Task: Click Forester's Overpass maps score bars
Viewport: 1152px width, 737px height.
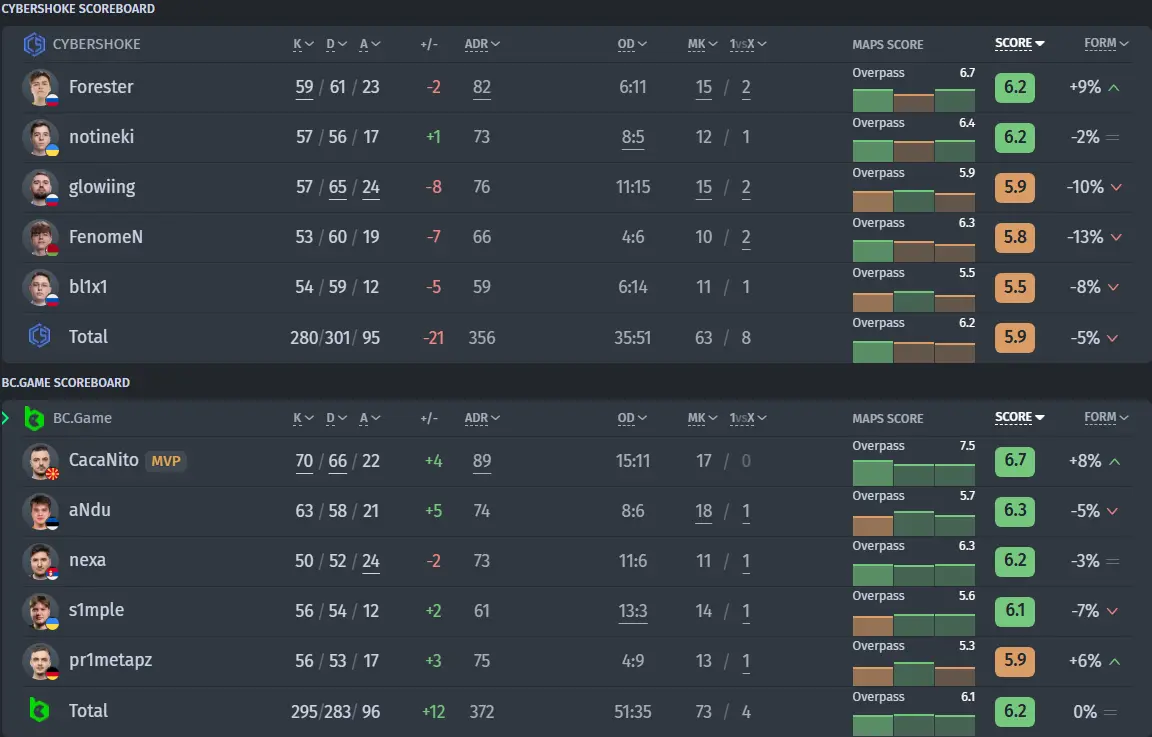Action: pyautogui.click(x=914, y=100)
